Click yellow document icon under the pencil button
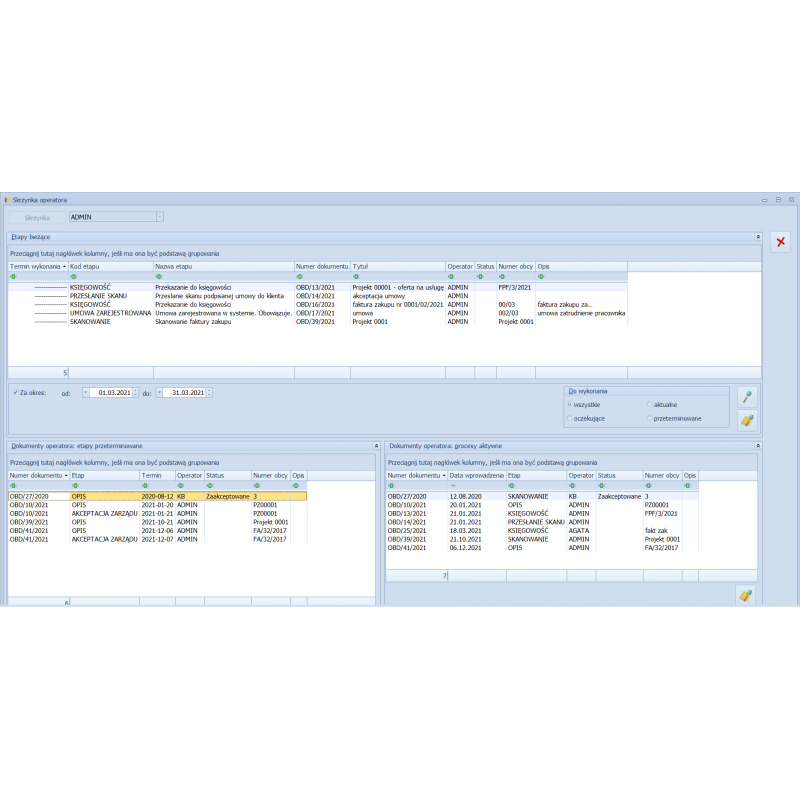 pyautogui.click(x=746, y=421)
